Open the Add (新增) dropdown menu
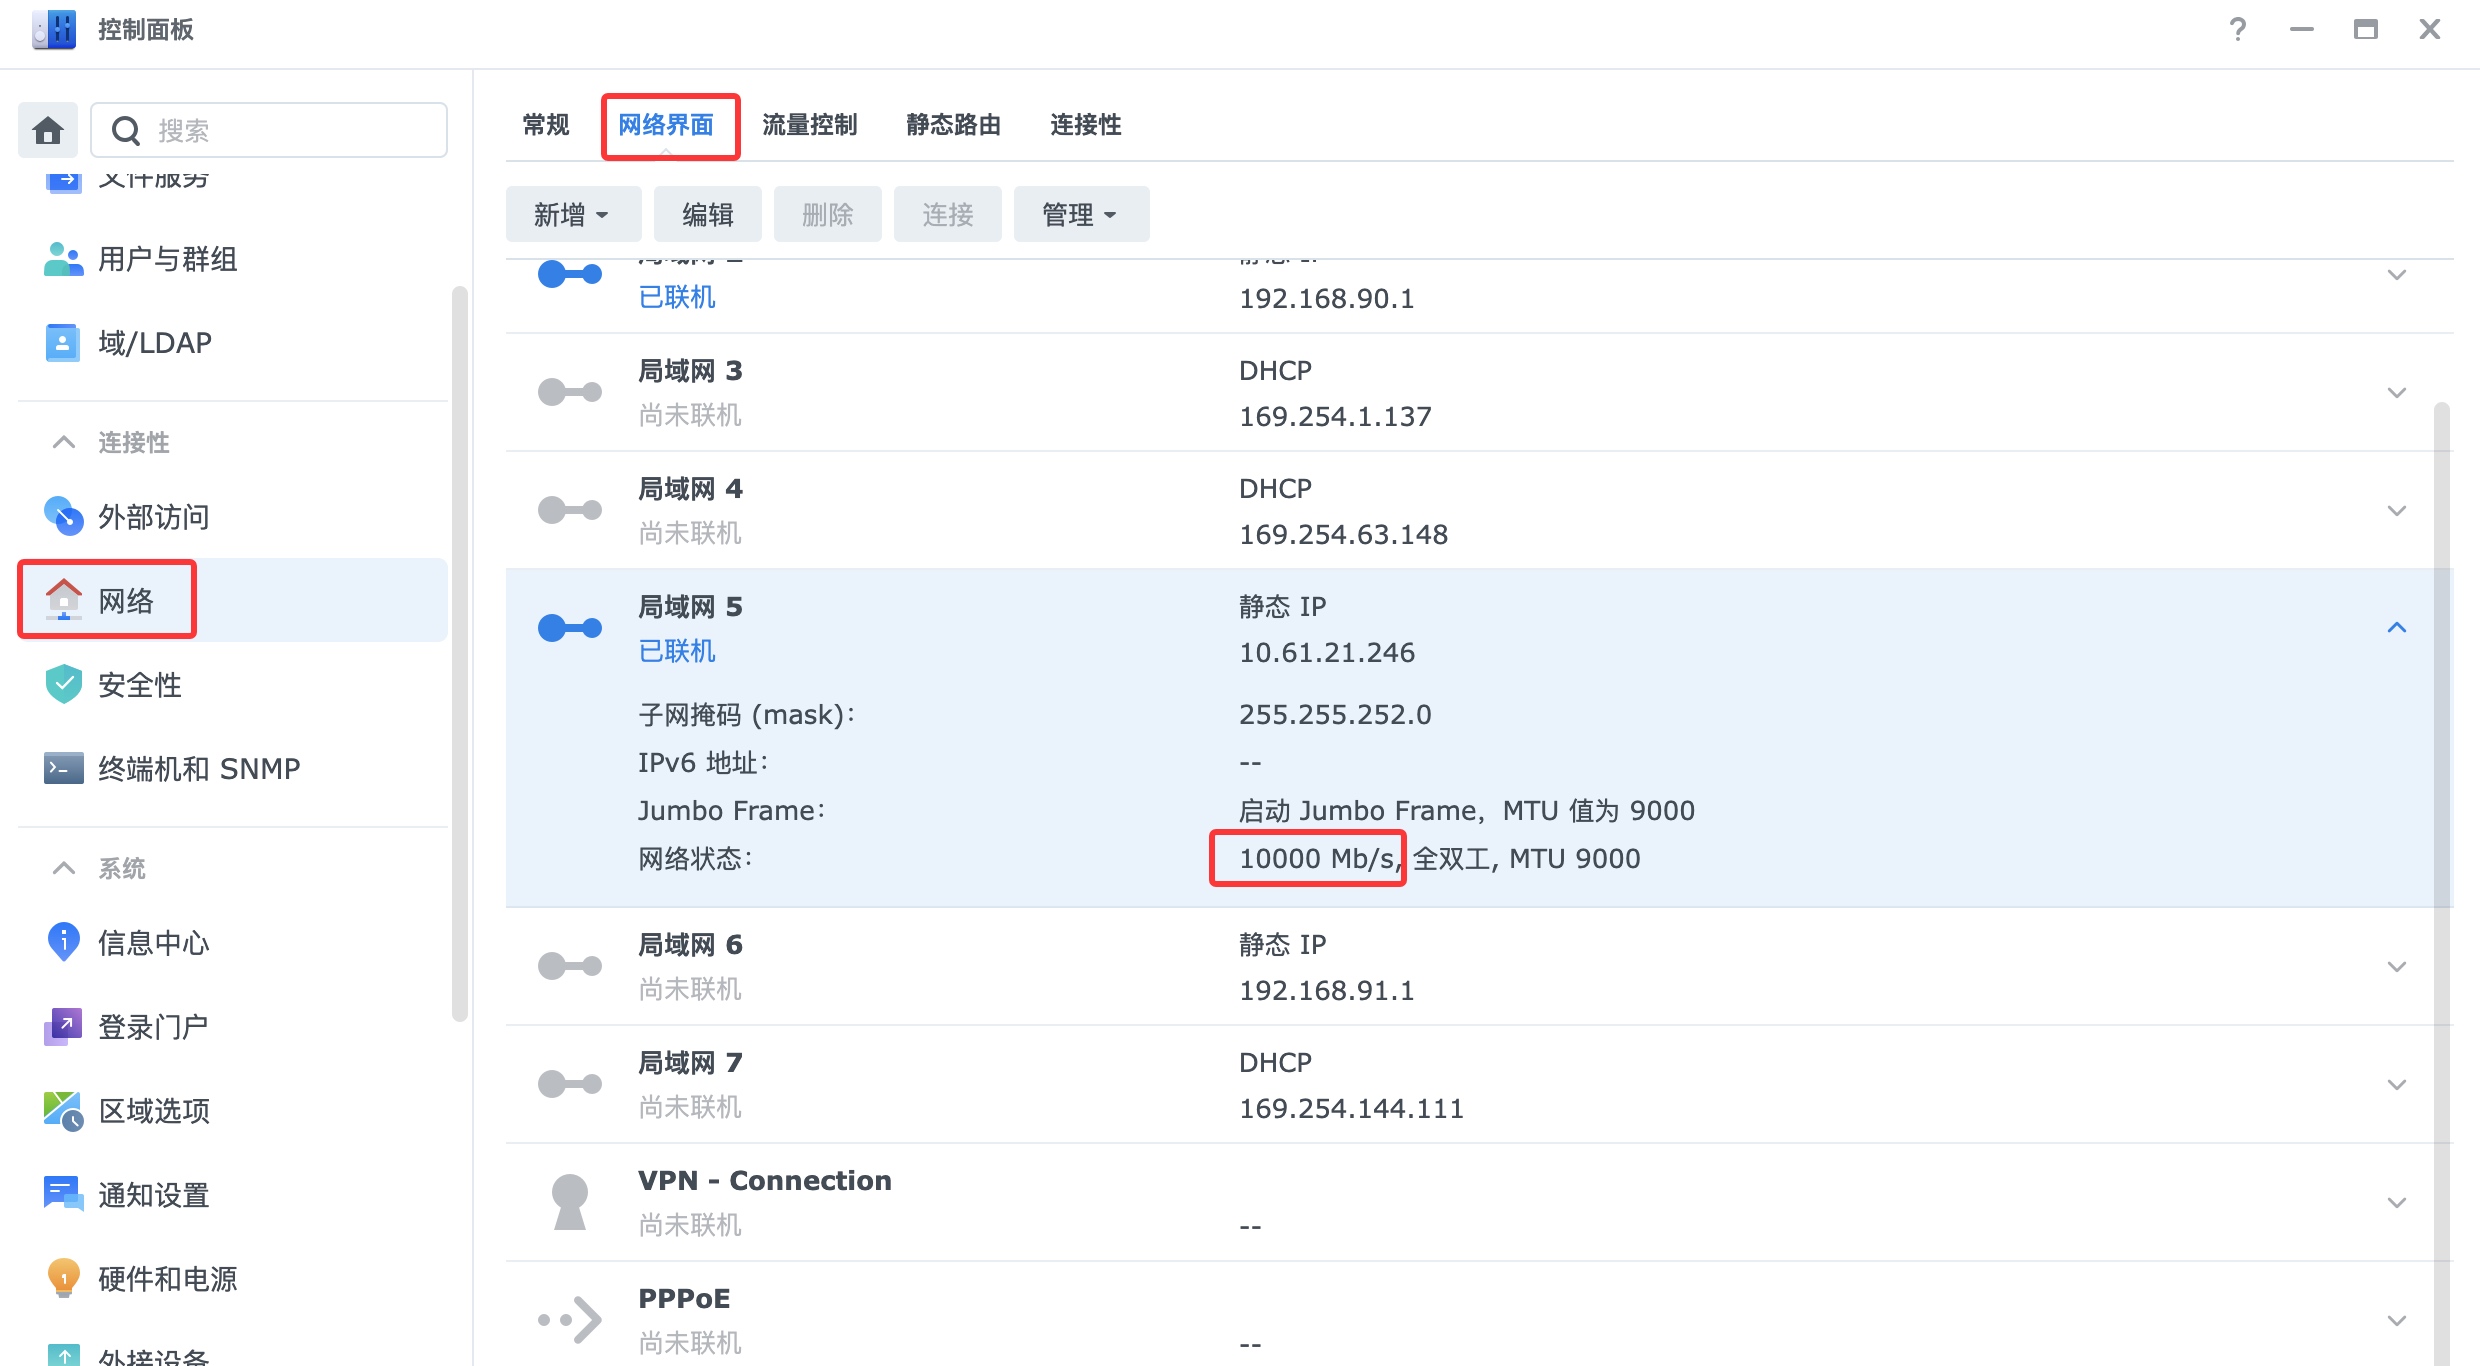This screenshot has height=1366, width=2480. tap(572, 214)
